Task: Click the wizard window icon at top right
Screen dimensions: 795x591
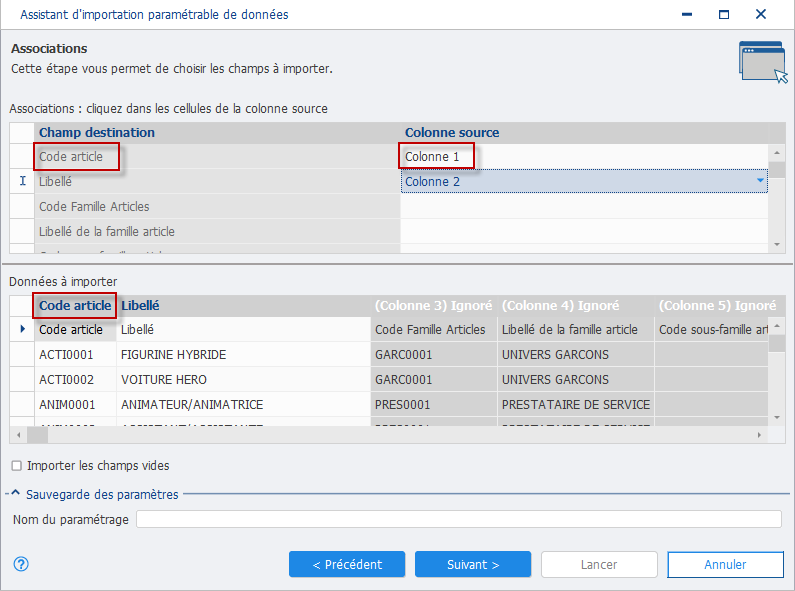Action: coord(760,61)
